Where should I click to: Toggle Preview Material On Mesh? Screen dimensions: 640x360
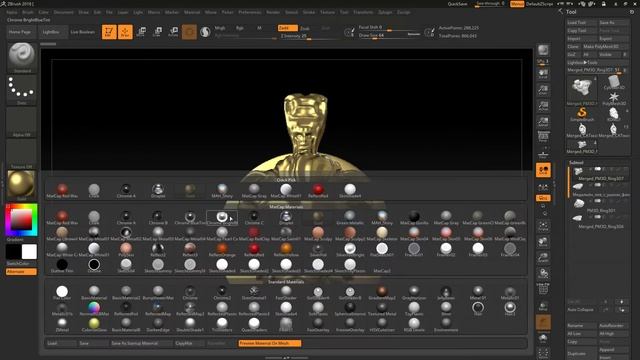point(270,343)
